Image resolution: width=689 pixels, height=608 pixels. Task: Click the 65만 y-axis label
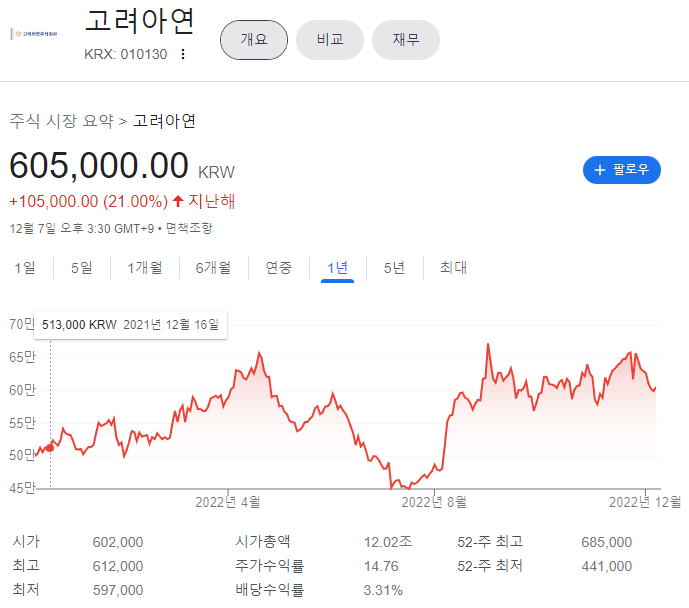[22, 357]
